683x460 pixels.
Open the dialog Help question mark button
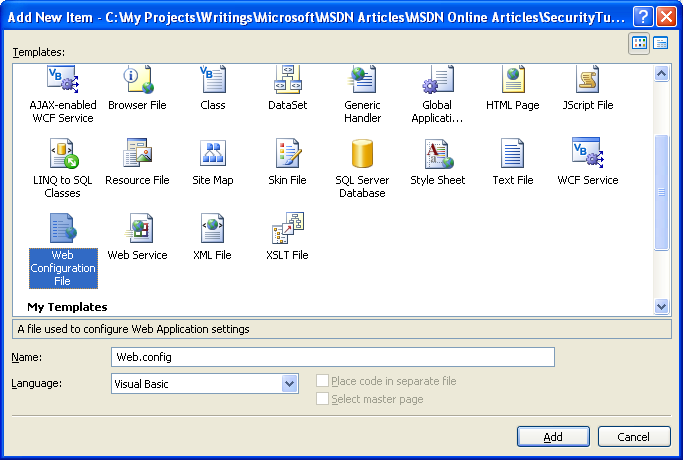643,17
